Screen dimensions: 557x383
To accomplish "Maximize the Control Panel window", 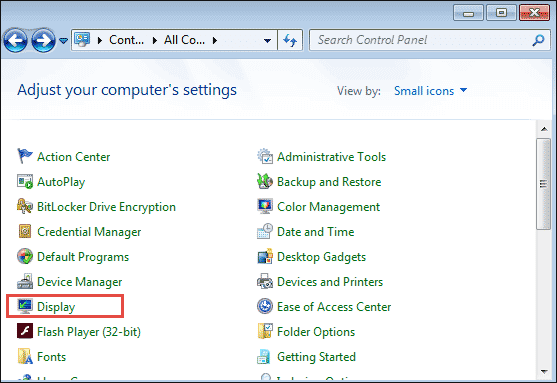I will coord(501,13).
